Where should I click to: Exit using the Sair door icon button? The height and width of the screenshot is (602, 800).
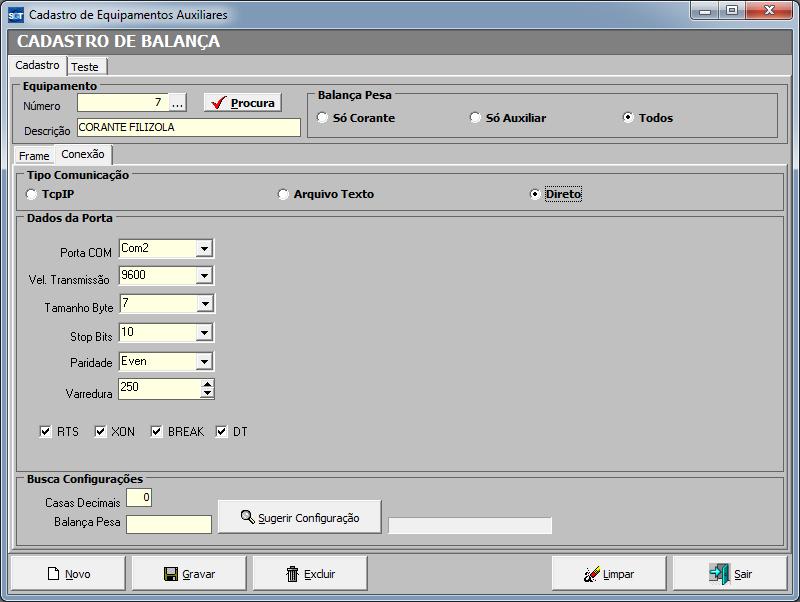click(730, 574)
